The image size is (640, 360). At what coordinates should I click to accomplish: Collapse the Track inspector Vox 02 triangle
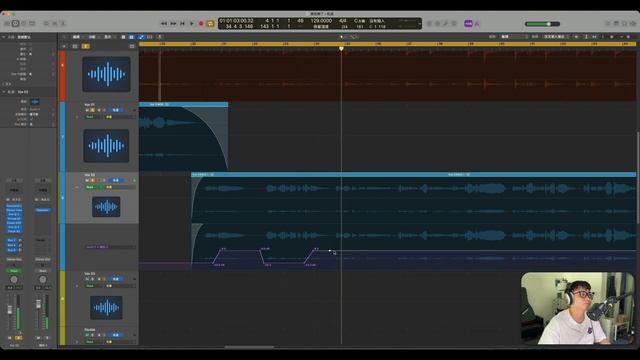[x=4, y=92]
